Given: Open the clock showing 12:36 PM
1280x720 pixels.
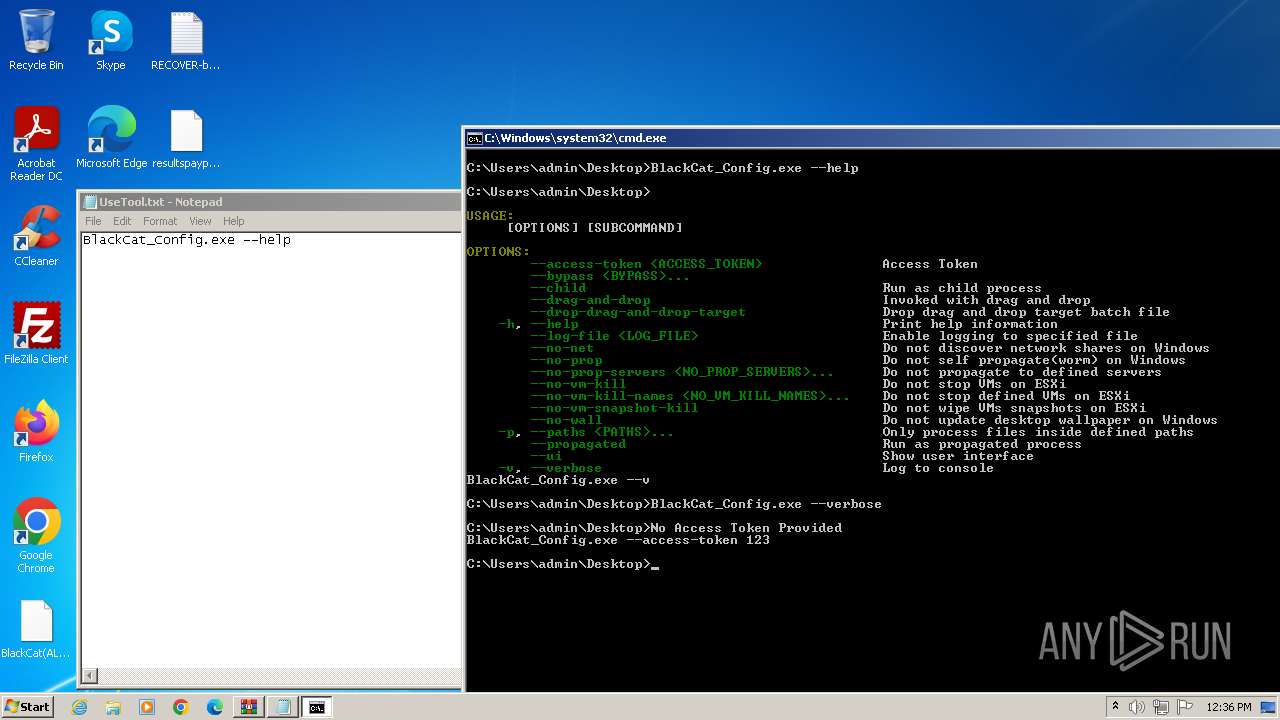Looking at the screenshot, I should point(1229,707).
